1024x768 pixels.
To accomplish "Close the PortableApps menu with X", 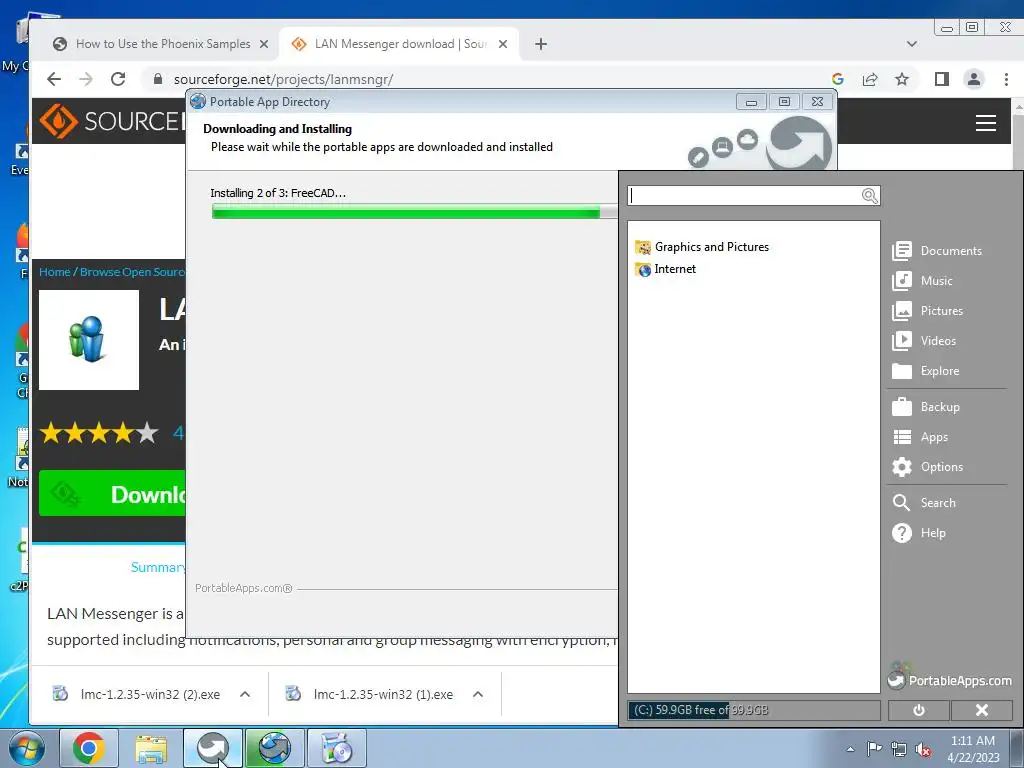I will (x=982, y=710).
